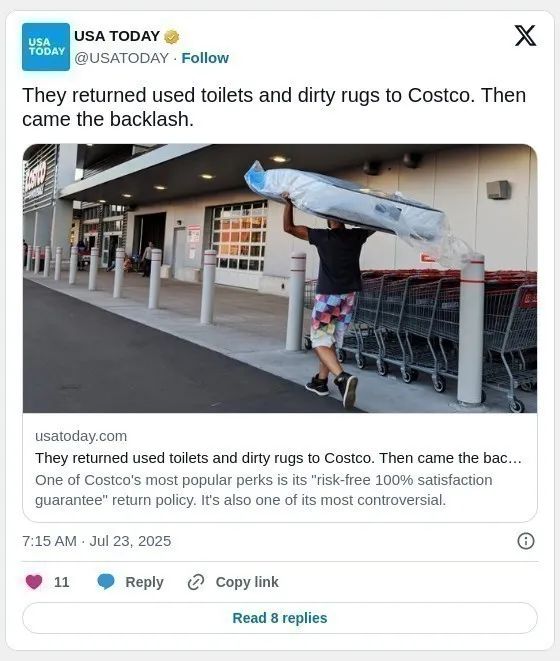The height and width of the screenshot is (661, 560).
Task: Open the @USATODAY handle
Action: [x=121, y=58]
